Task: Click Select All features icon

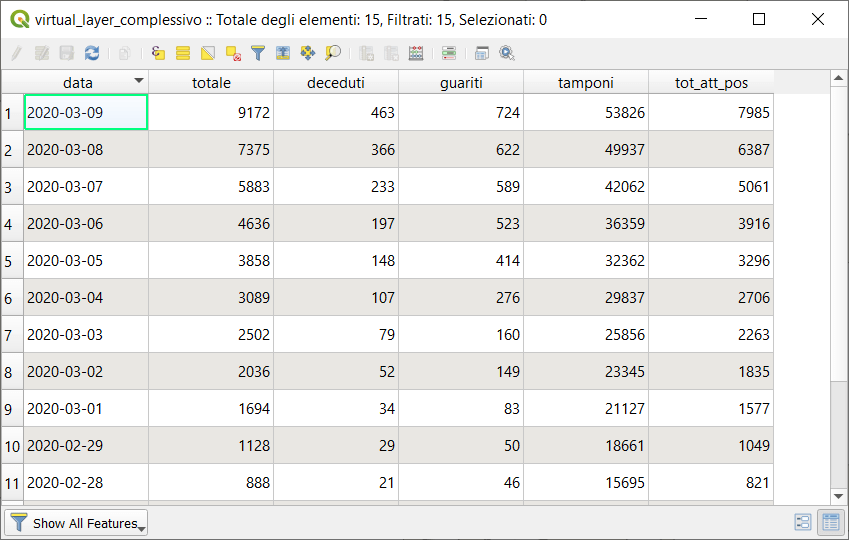Action: (x=183, y=53)
